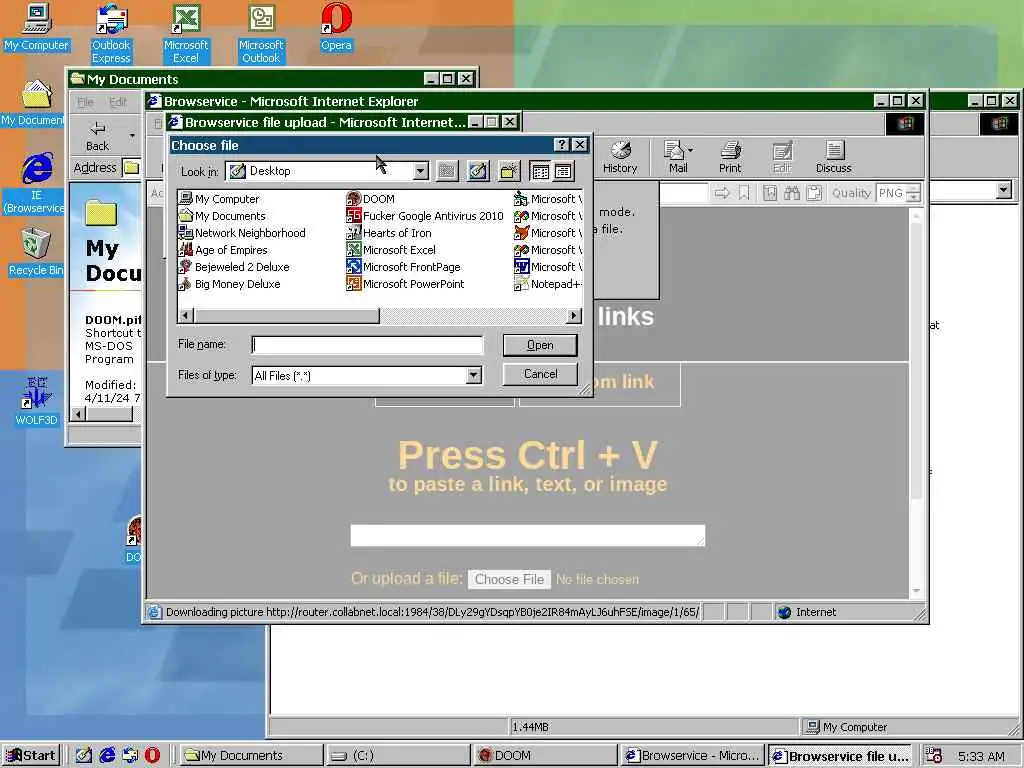The width and height of the screenshot is (1024, 768).
Task: Open the Edit menu in My Documents window
Action: pos(118,102)
